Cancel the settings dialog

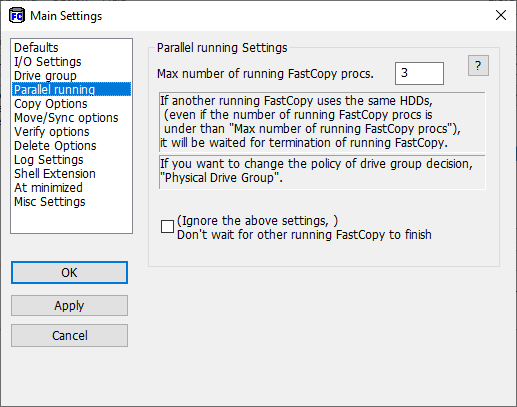(69, 335)
